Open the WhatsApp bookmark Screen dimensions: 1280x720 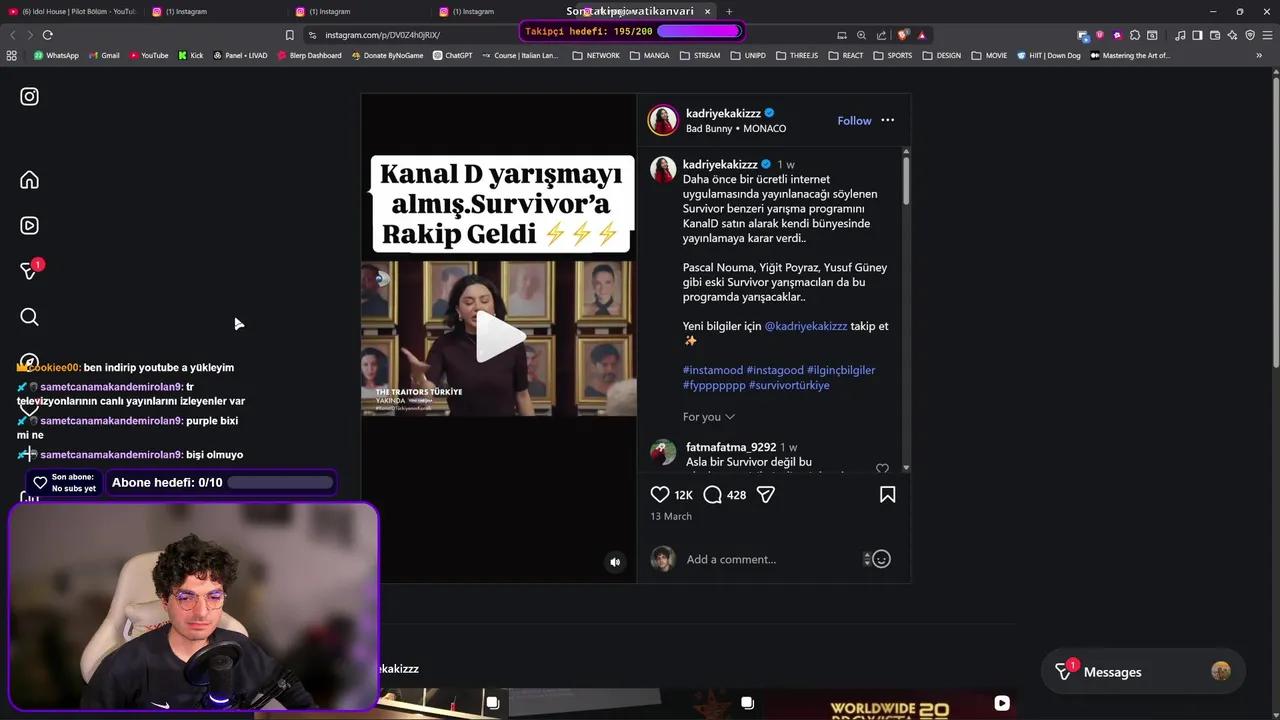tap(56, 56)
